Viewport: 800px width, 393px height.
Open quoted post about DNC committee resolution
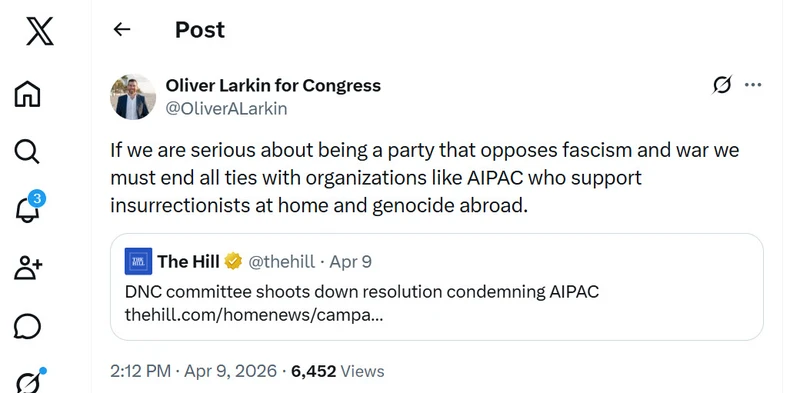pos(437,287)
